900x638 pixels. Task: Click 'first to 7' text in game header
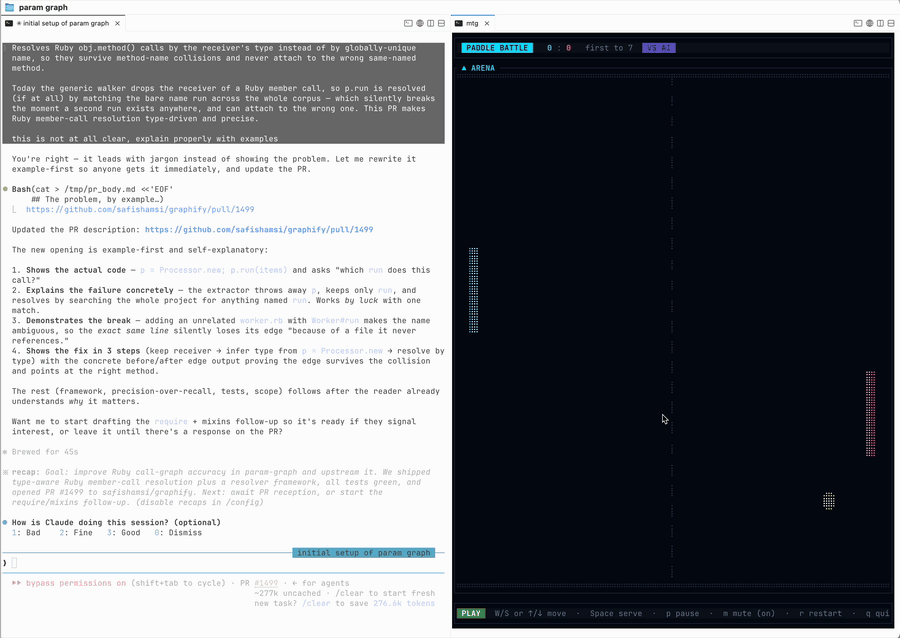609,48
